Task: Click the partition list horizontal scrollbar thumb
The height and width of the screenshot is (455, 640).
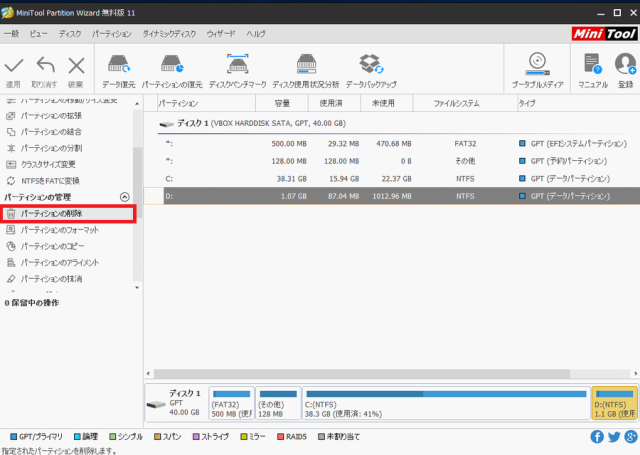Action: point(362,373)
